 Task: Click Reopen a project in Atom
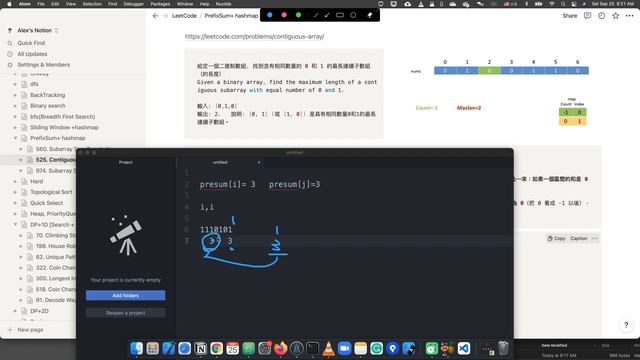pyautogui.click(x=125, y=313)
